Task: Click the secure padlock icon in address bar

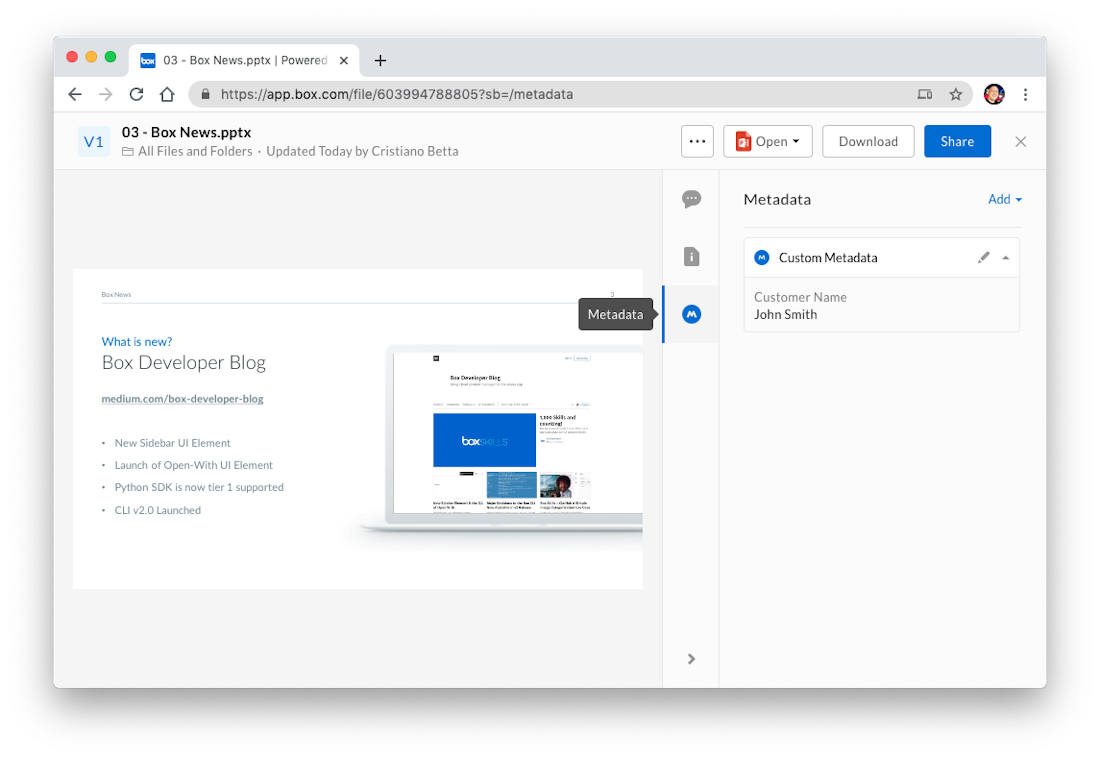Action: (205, 93)
